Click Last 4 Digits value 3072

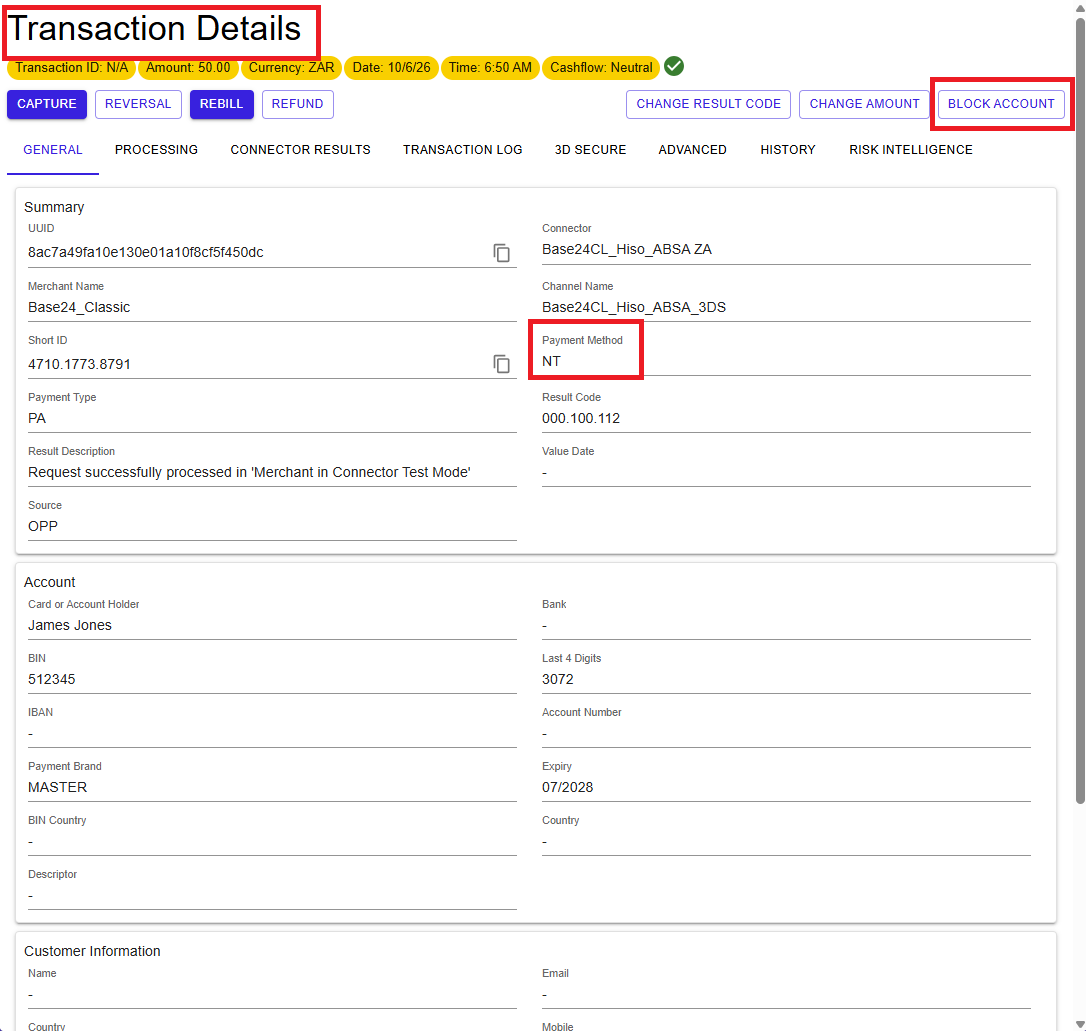coord(558,679)
